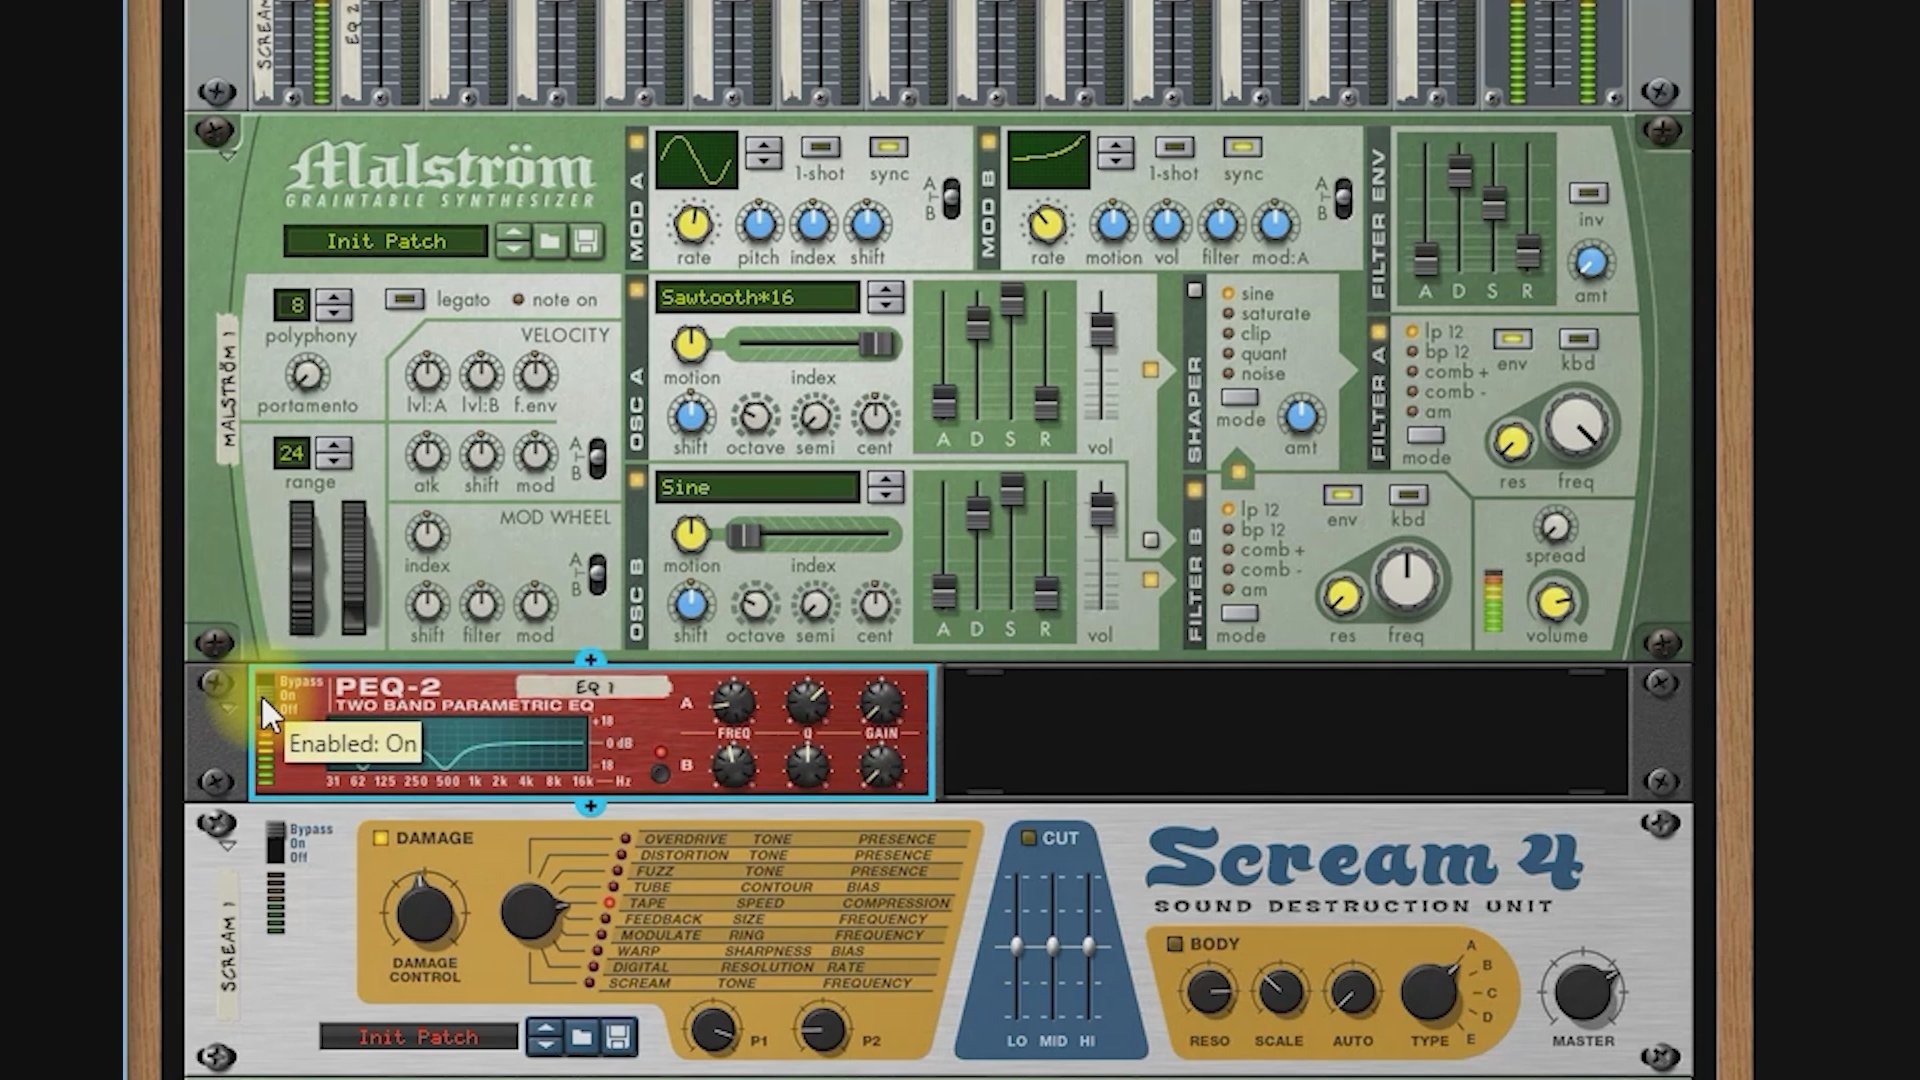The width and height of the screenshot is (1920, 1080).
Task: Toggle Mod A 1-shot button
Action: click(x=820, y=147)
